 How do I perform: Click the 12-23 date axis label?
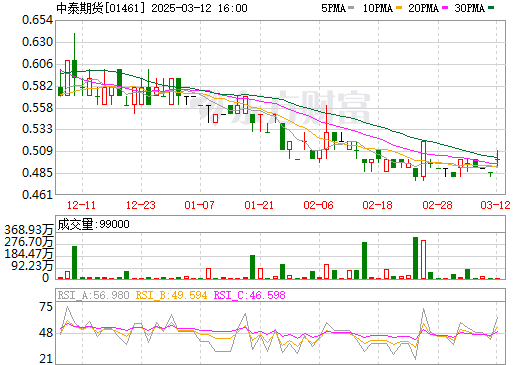click(x=141, y=205)
